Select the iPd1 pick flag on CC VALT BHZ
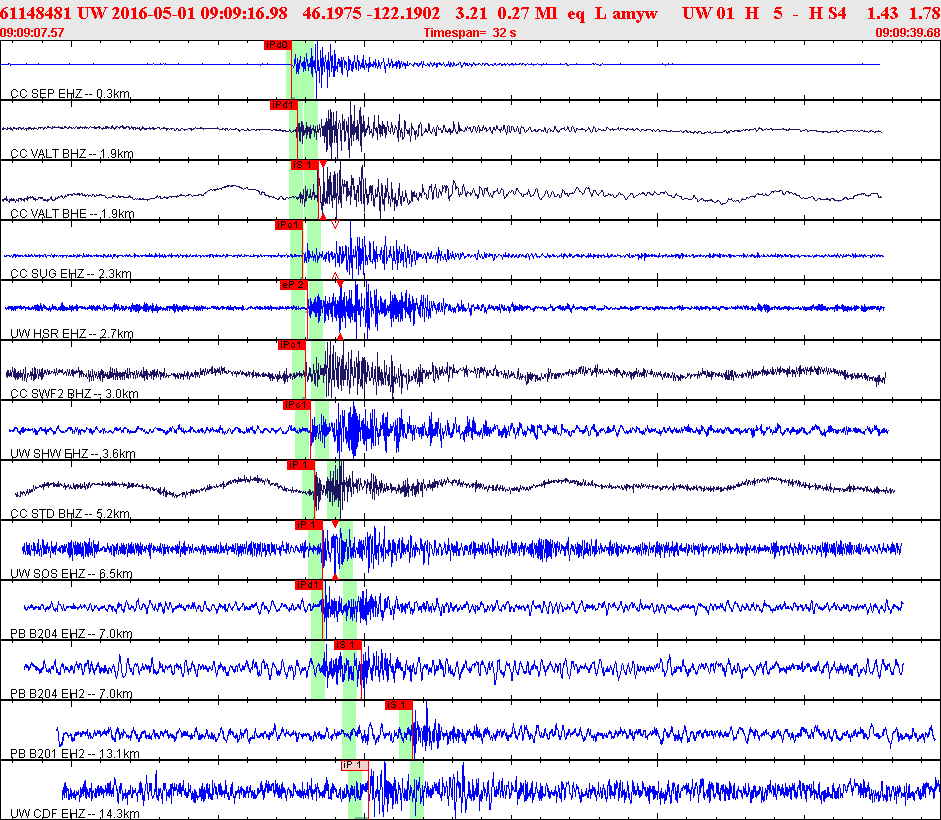The height and width of the screenshot is (820, 941). 283,105
